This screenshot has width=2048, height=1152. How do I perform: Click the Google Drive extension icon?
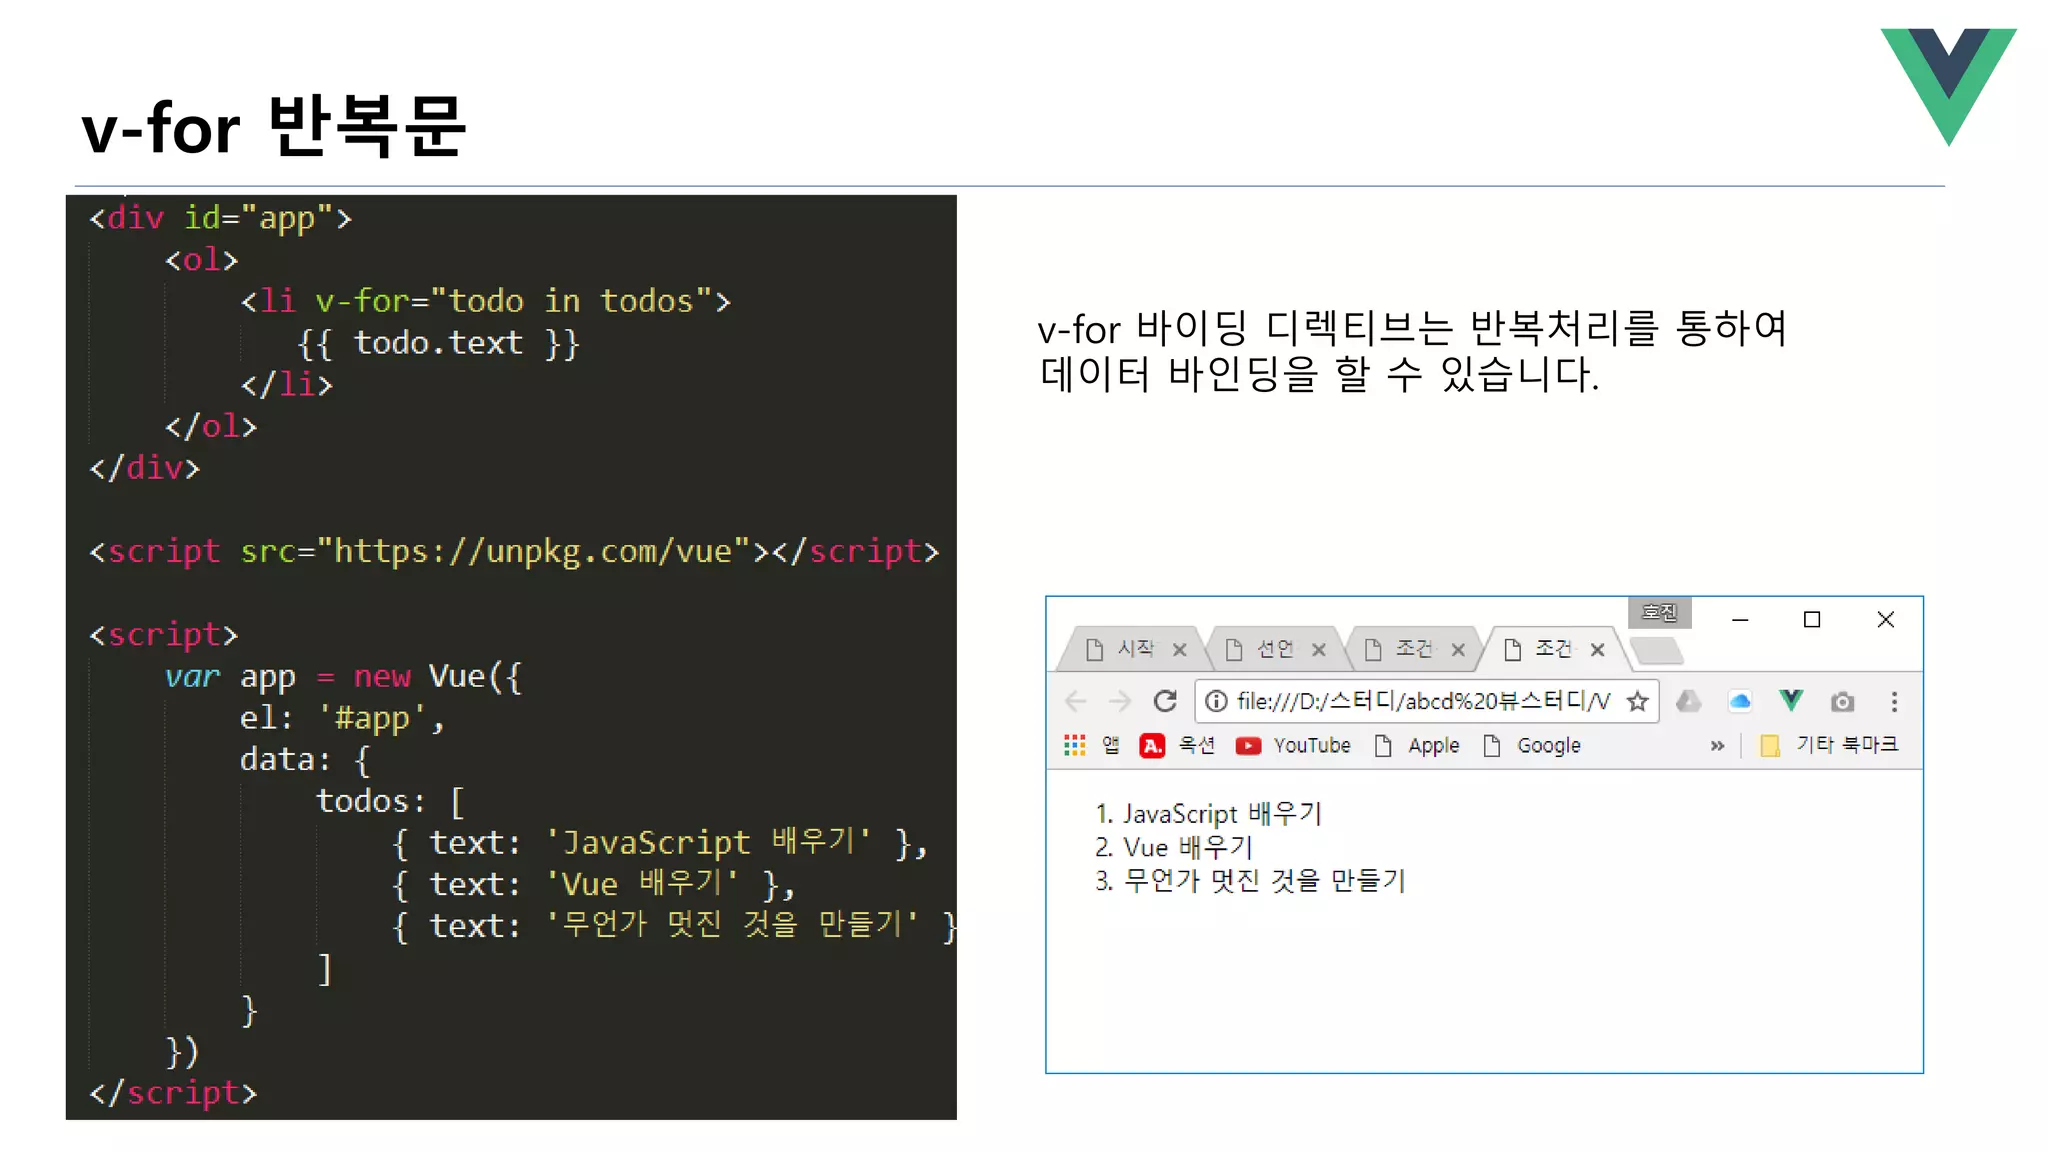coord(1689,701)
